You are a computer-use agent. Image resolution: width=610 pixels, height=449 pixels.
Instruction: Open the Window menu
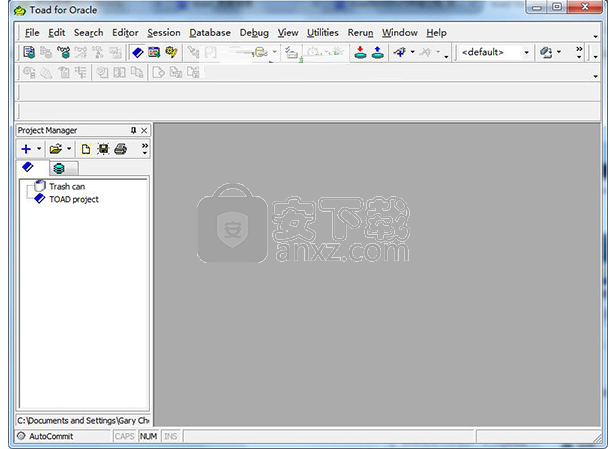point(400,33)
